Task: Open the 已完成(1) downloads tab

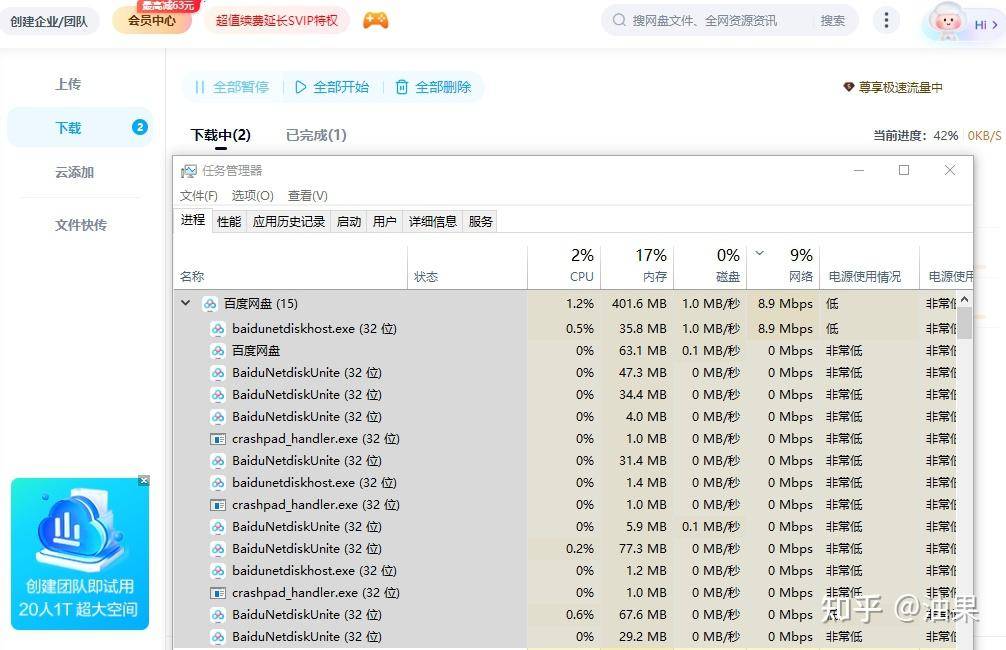Action: click(316, 135)
